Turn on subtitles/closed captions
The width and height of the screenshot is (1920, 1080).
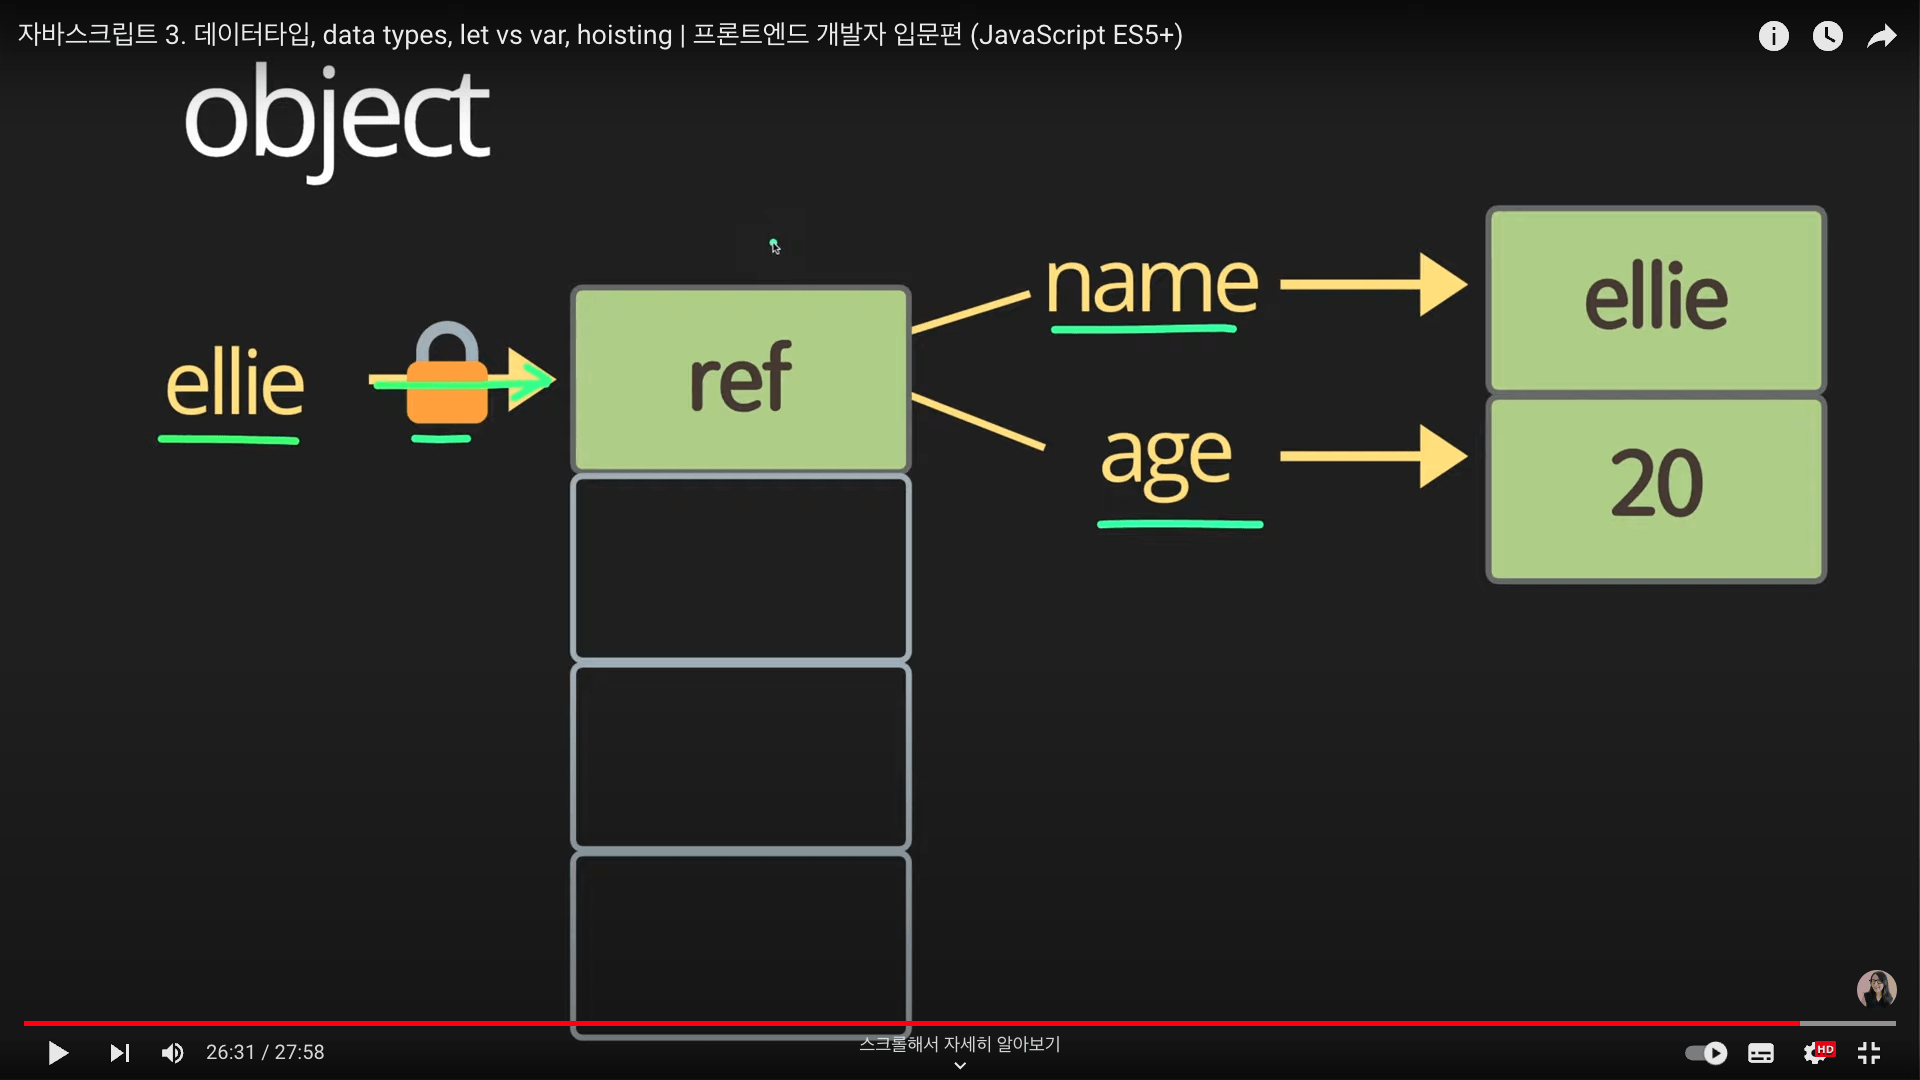tap(1761, 1053)
